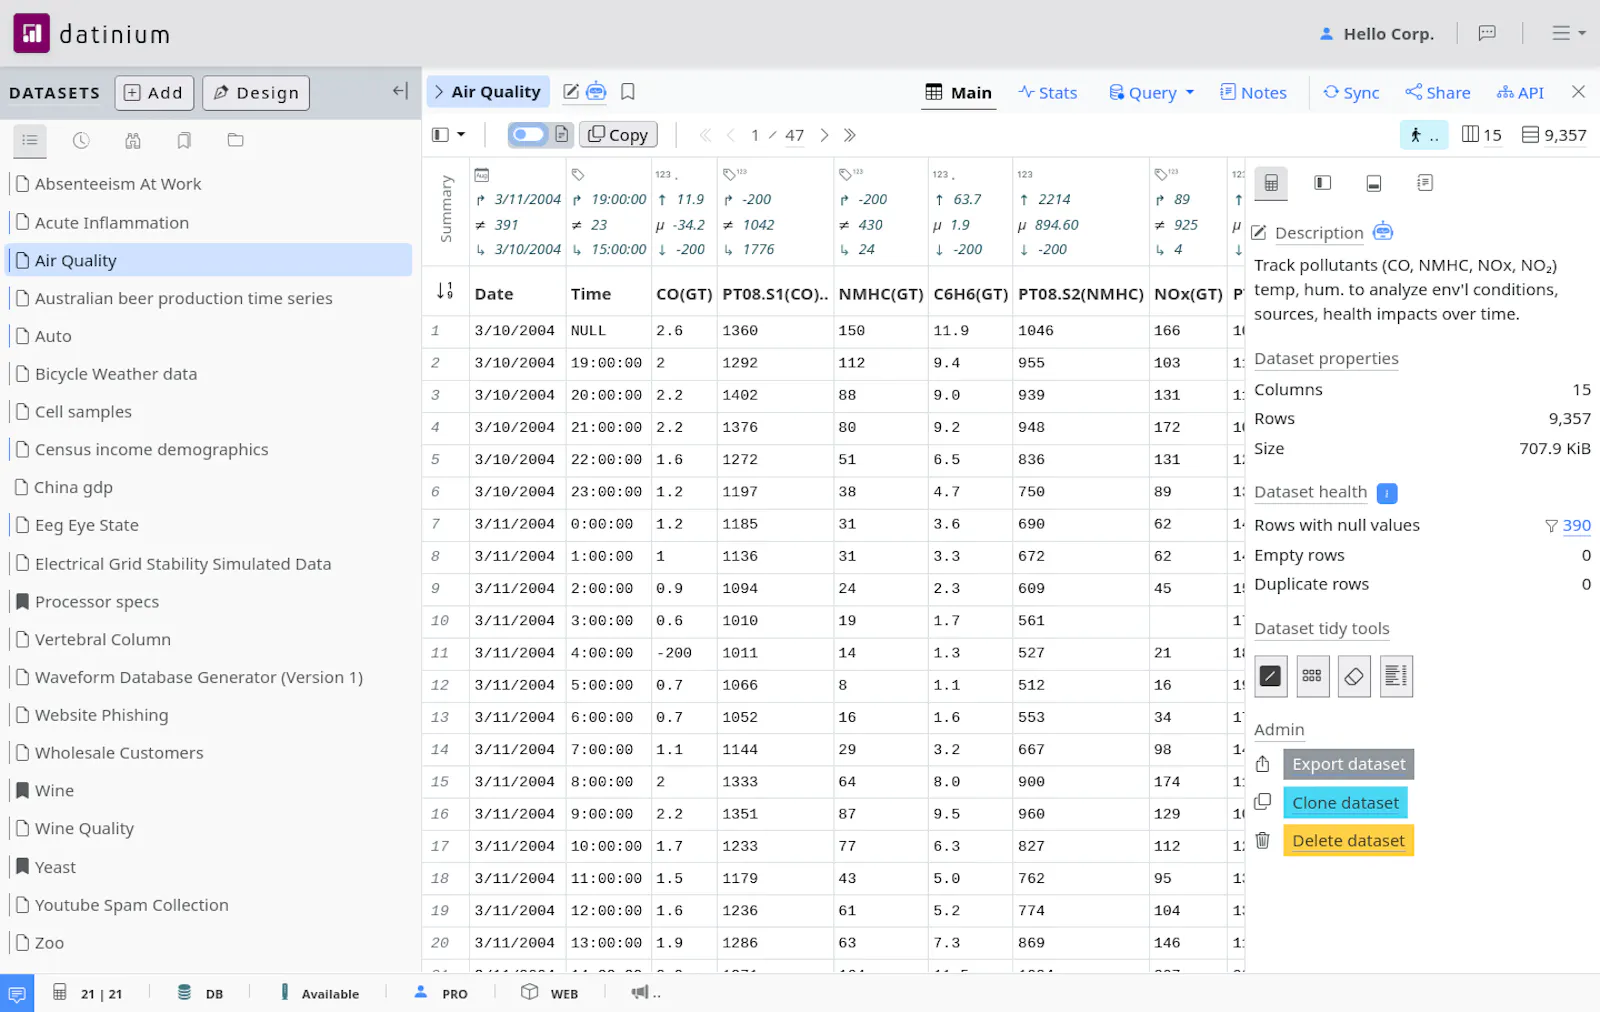
Task: Go to the previous page arrow
Action: tap(731, 135)
